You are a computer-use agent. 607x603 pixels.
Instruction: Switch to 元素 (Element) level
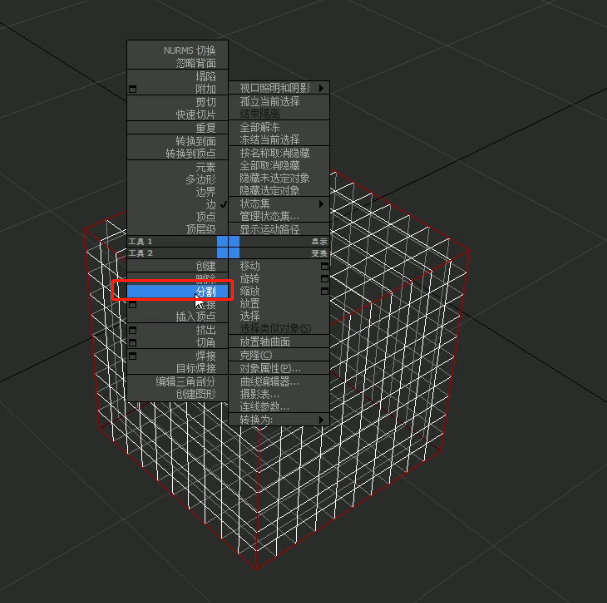[x=206, y=167]
